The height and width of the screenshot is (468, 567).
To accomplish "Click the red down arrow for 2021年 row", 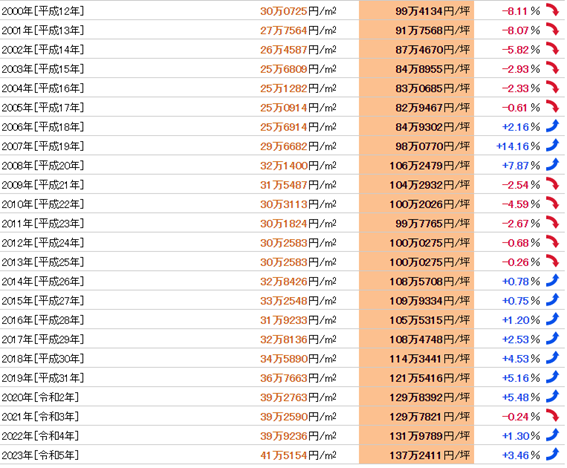I will tap(552, 416).
